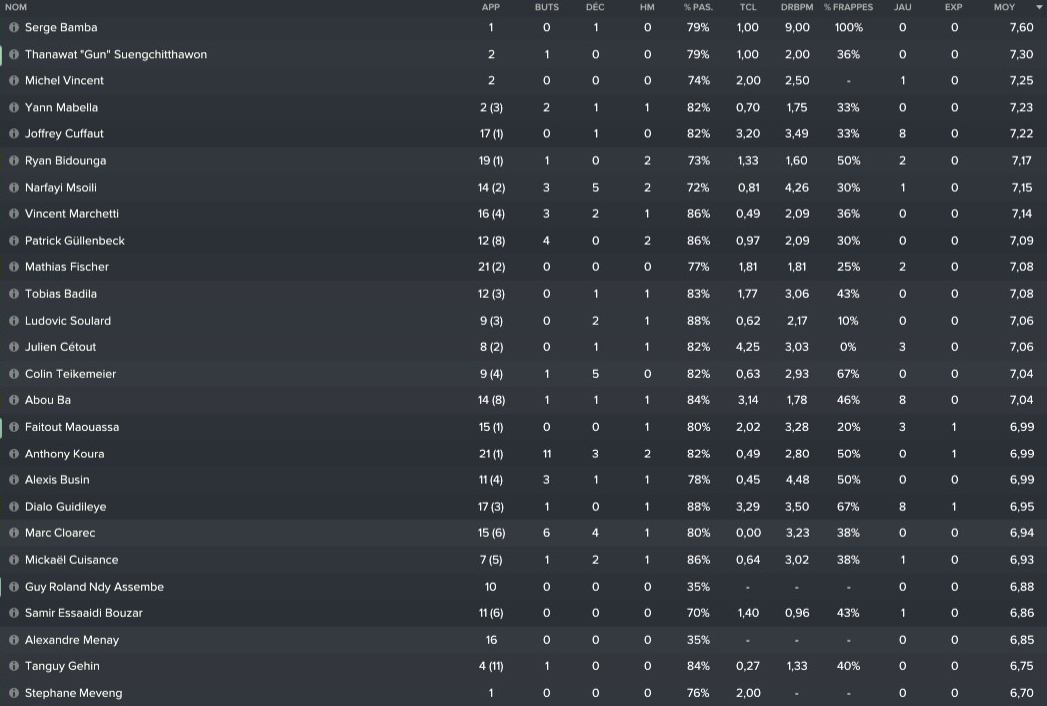Click info icon beside Stephane Meveng
The image size is (1047, 706).
14,693
